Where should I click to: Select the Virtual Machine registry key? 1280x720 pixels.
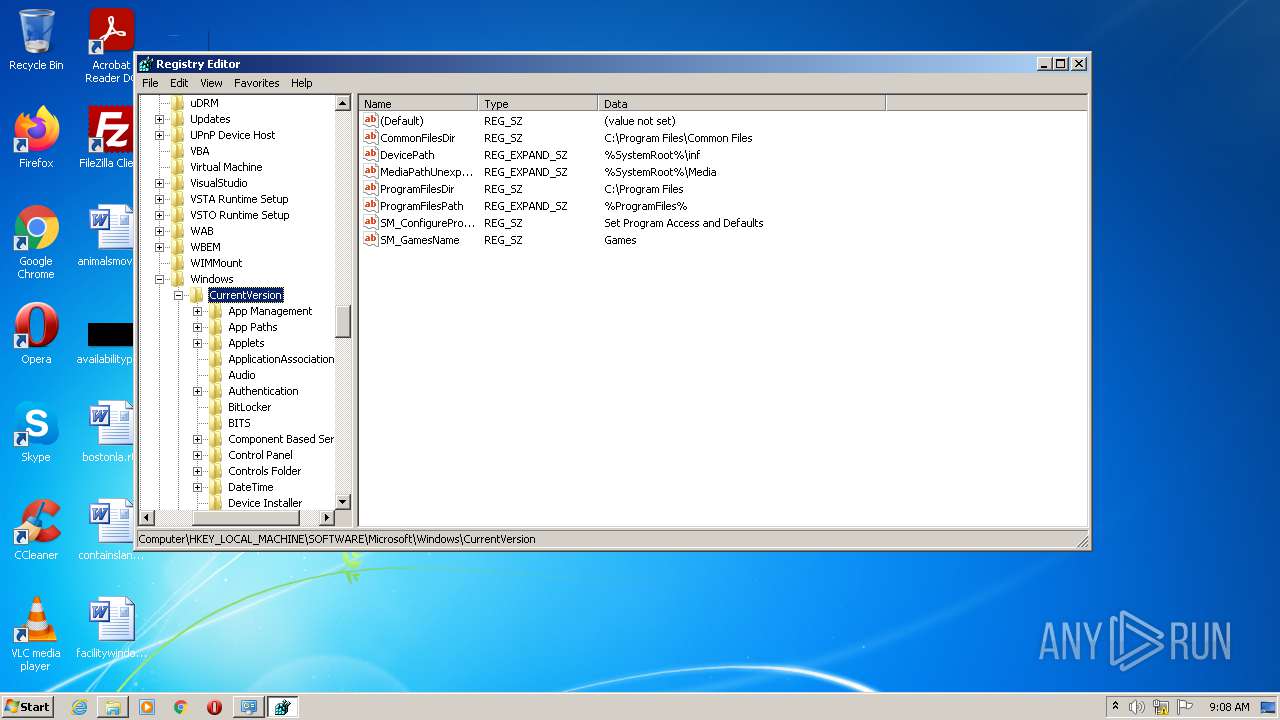pos(226,167)
